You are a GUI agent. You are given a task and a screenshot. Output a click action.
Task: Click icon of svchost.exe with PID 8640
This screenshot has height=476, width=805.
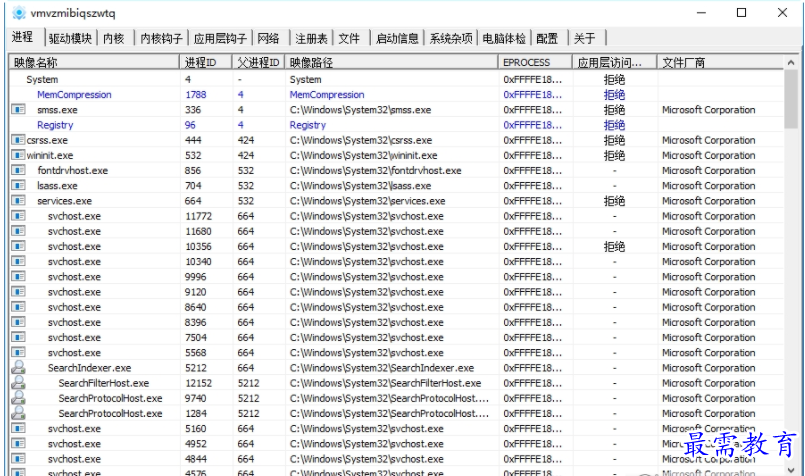coord(18,307)
